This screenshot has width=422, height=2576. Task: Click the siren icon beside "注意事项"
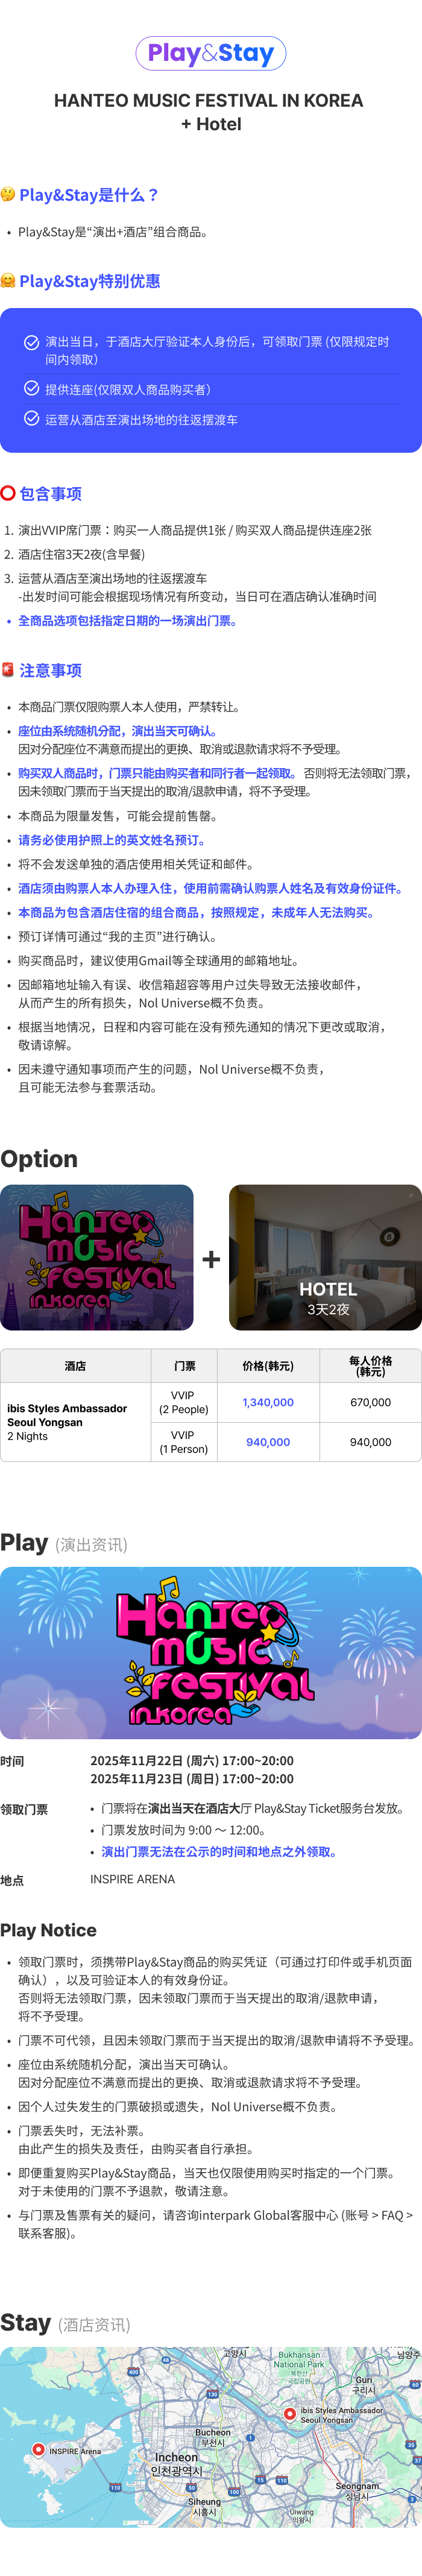click(8, 670)
